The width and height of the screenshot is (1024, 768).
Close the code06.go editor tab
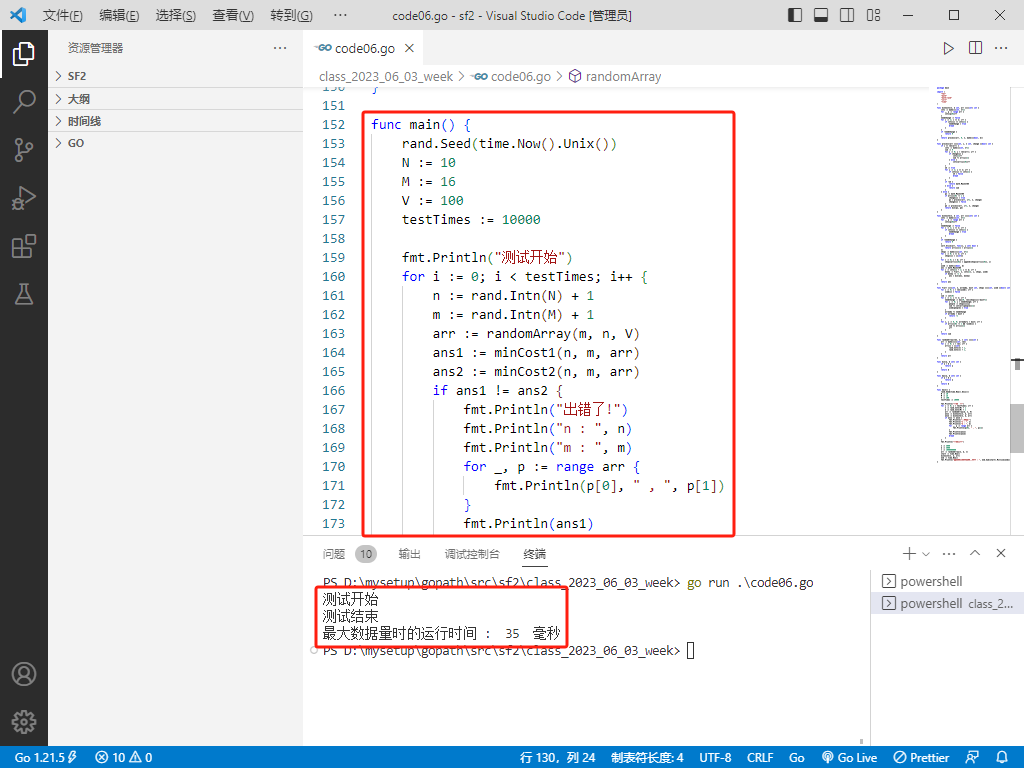[x=409, y=48]
